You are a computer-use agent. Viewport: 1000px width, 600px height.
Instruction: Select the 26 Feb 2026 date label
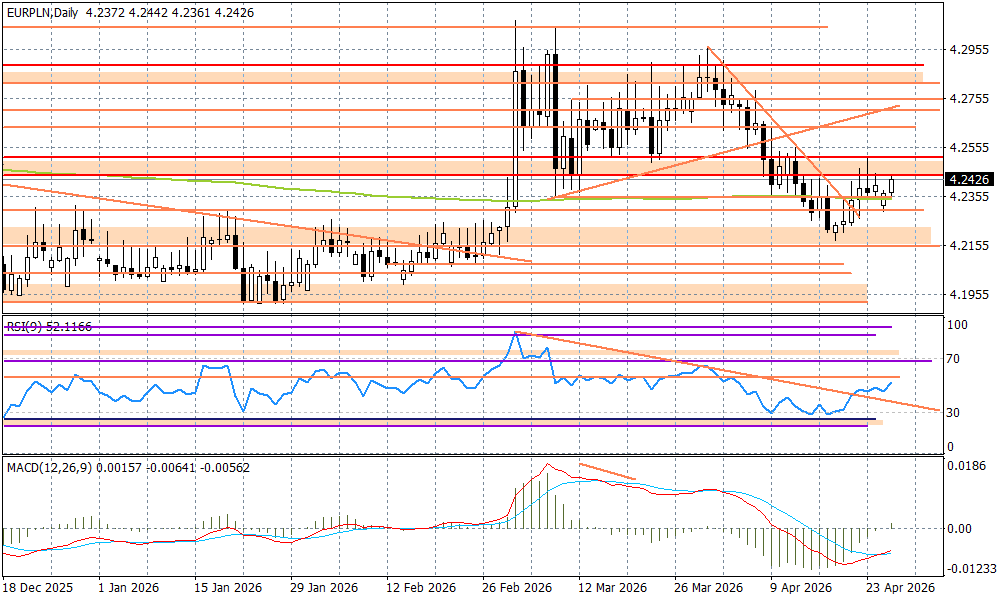[515, 589]
